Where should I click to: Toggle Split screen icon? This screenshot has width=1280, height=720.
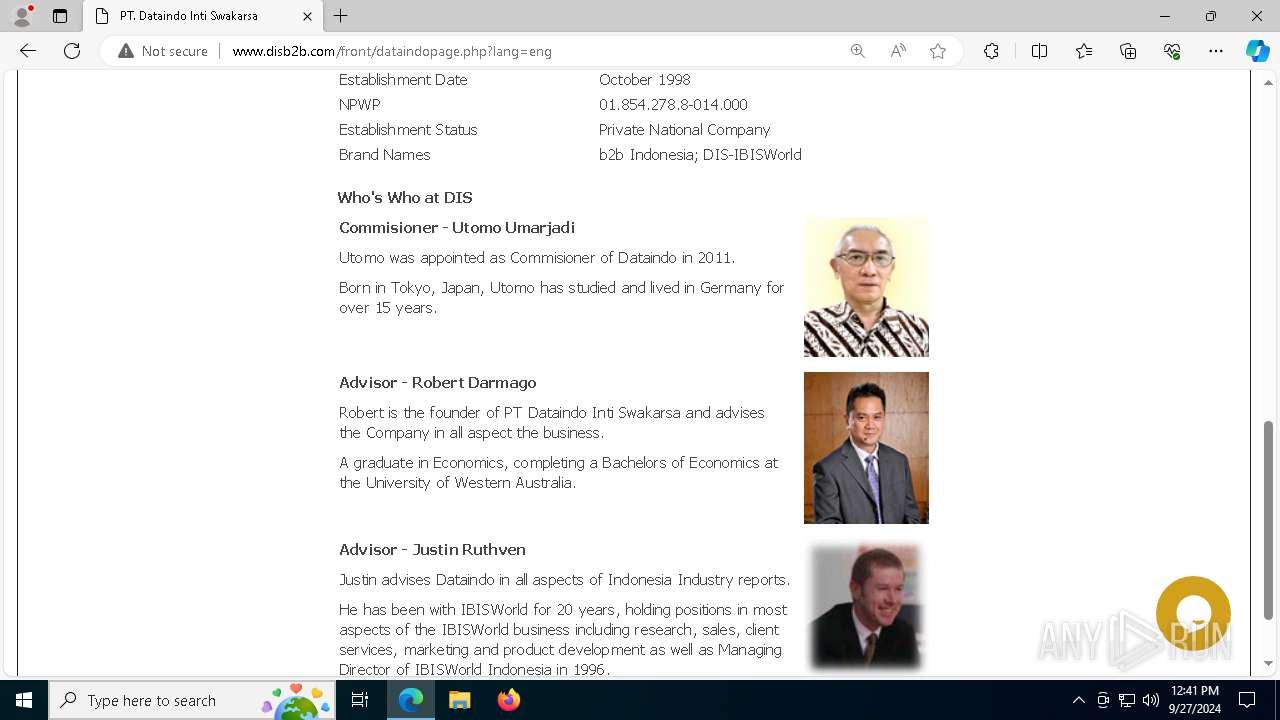(1039, 51)
